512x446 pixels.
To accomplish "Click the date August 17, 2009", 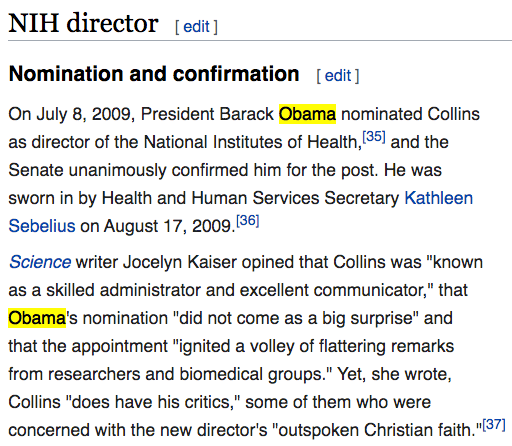I will coord(168,226).
